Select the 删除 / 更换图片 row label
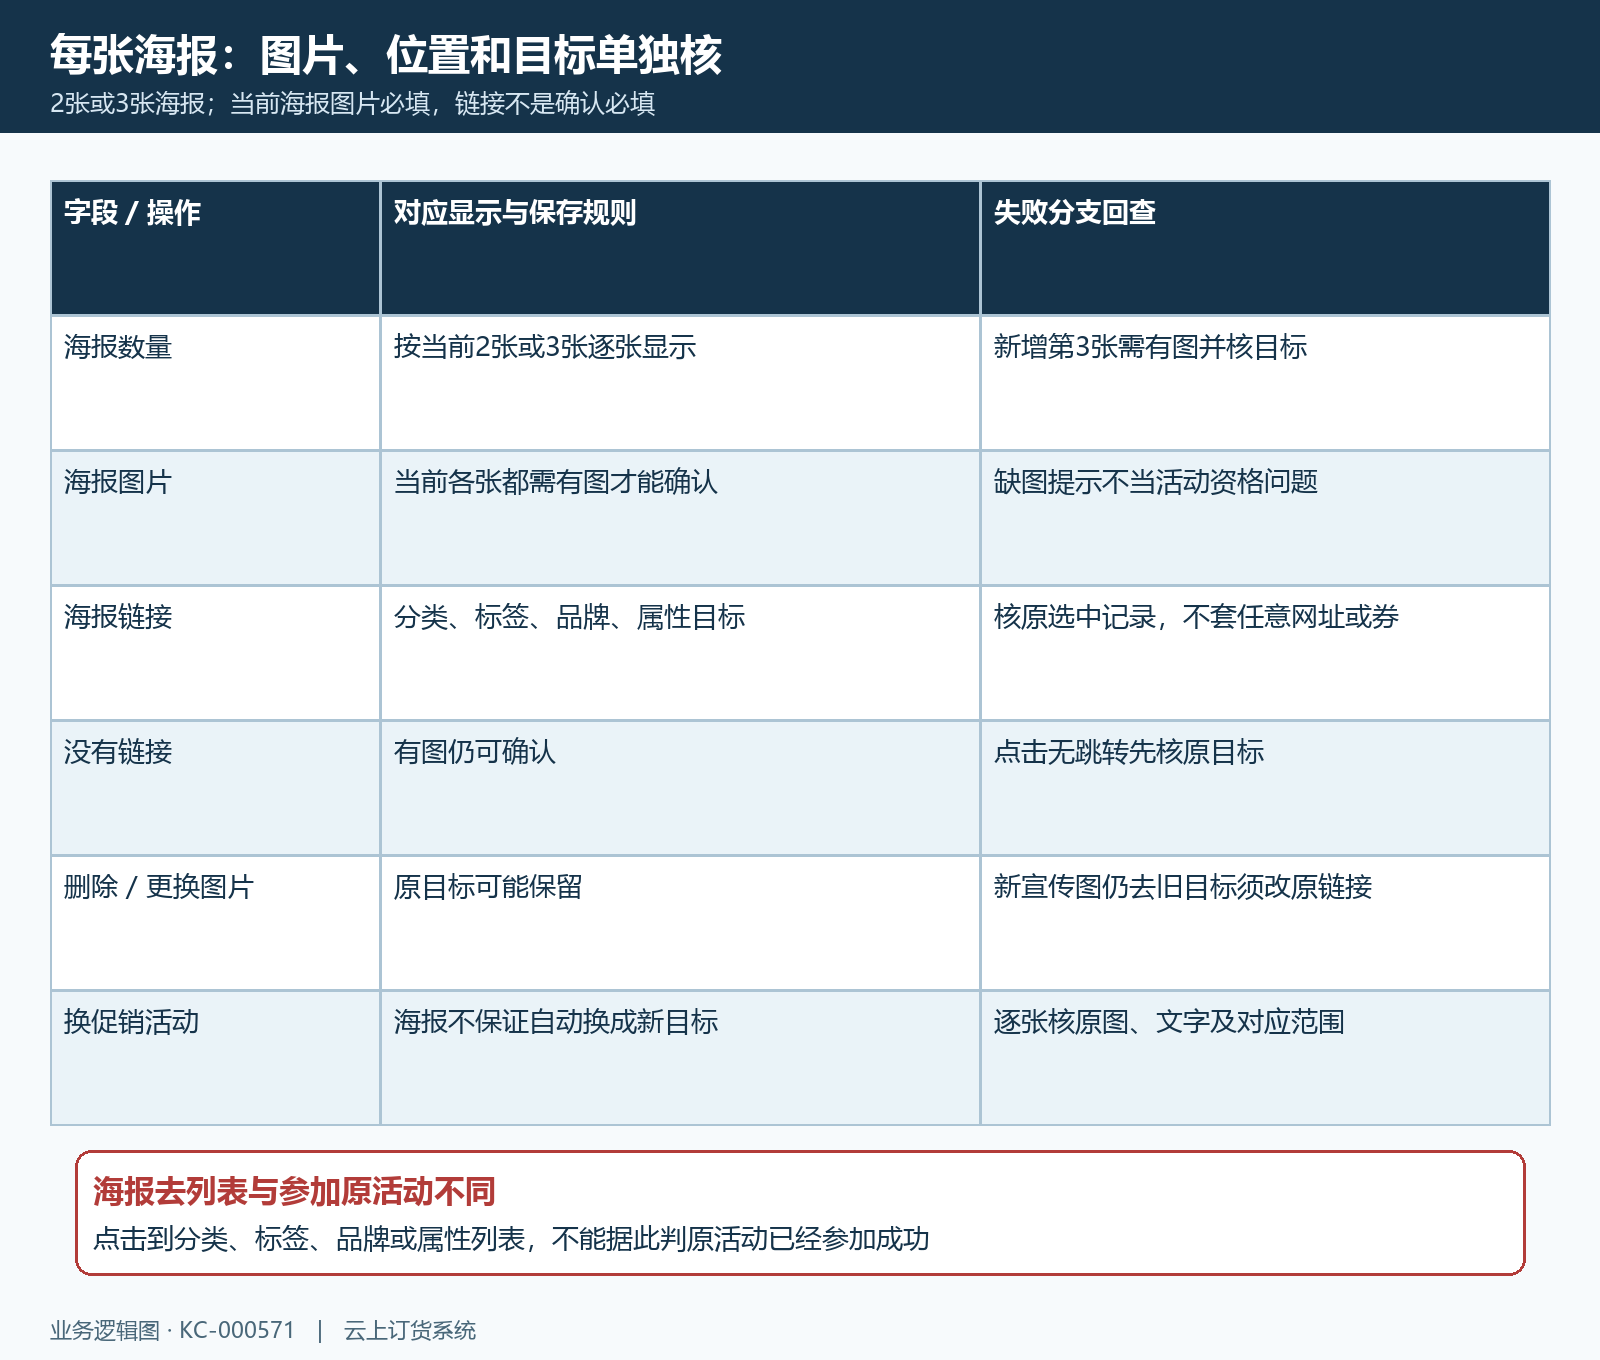Viewport: 1600px width, 1360px height. pyautogui.click(x=159, y=887)
